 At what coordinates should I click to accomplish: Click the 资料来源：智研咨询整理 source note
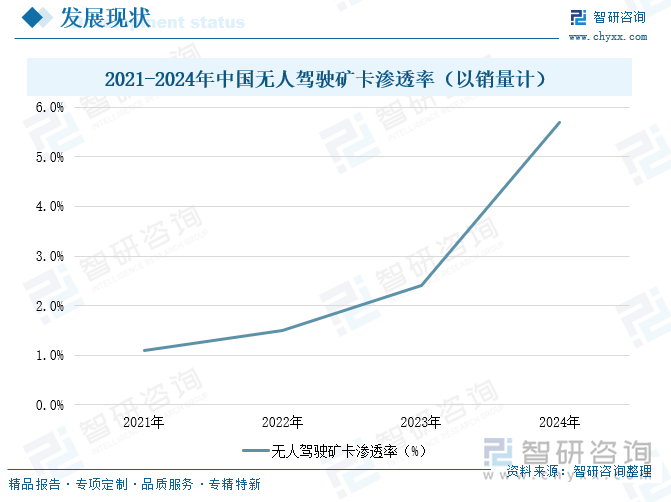click(579, 471)
